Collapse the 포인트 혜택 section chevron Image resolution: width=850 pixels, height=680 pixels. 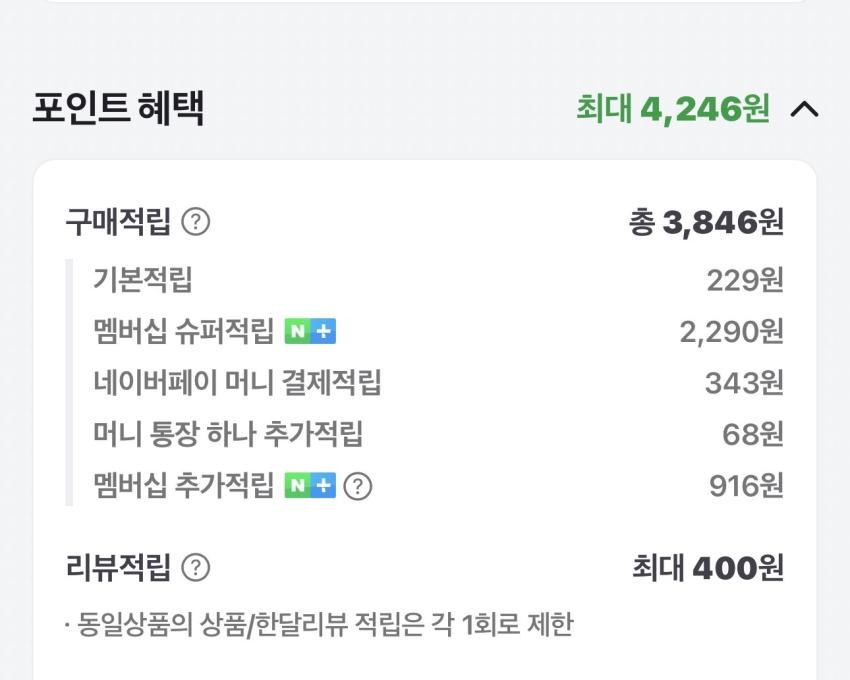click(804, 108)
